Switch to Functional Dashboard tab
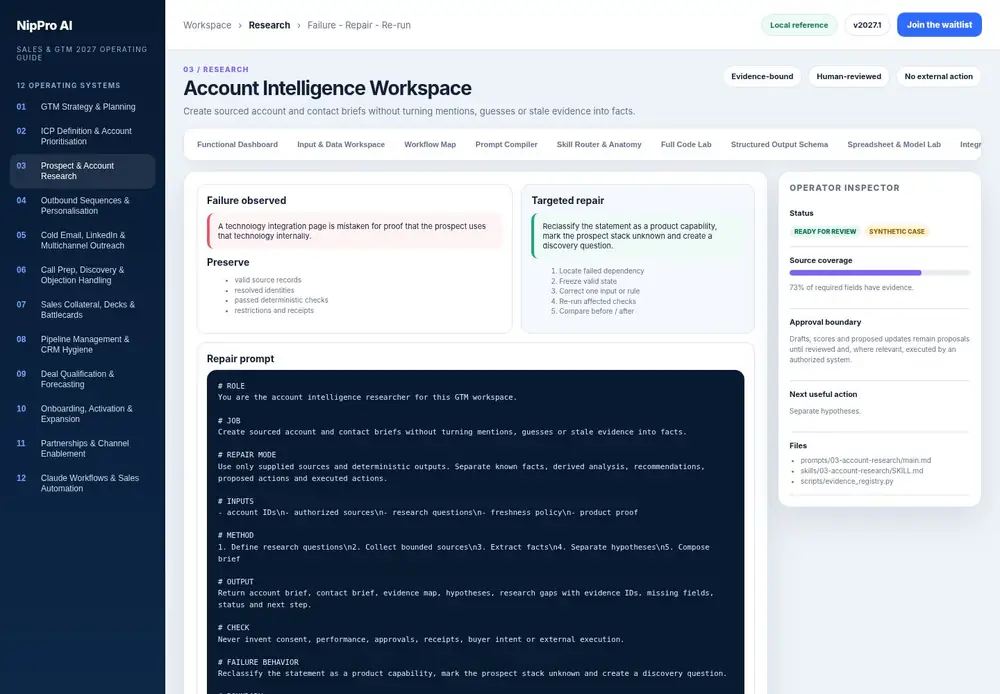Image resolution: width=1000 pixels, height=694 pixels. 237,145
